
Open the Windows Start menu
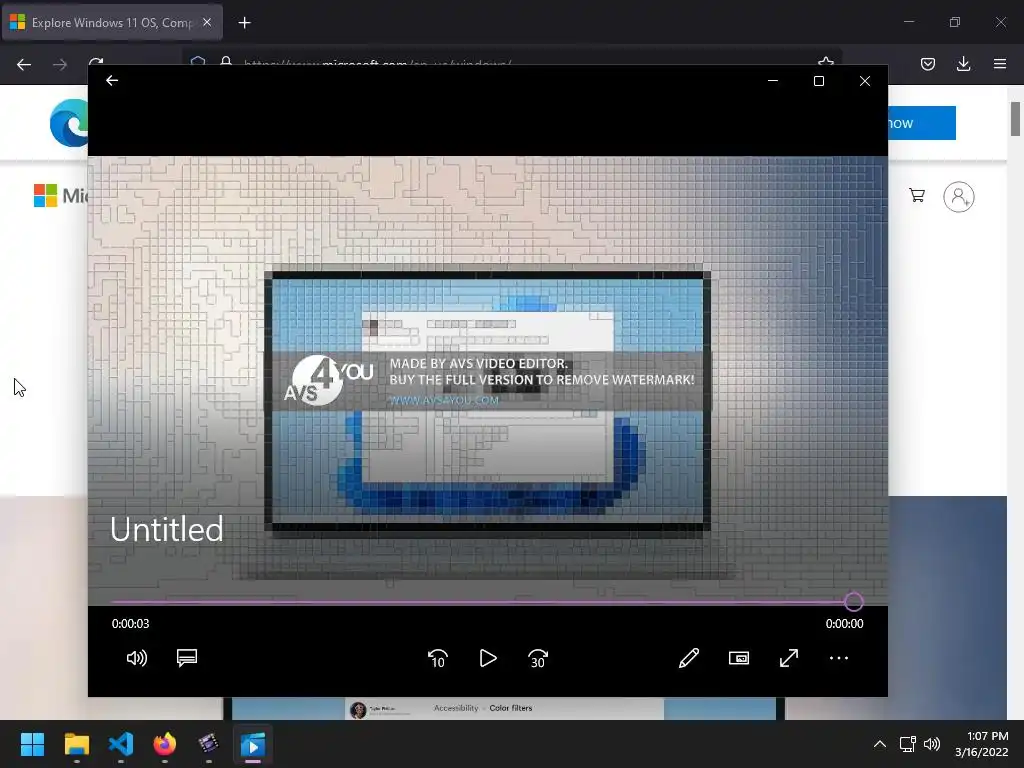pos(32,744)
